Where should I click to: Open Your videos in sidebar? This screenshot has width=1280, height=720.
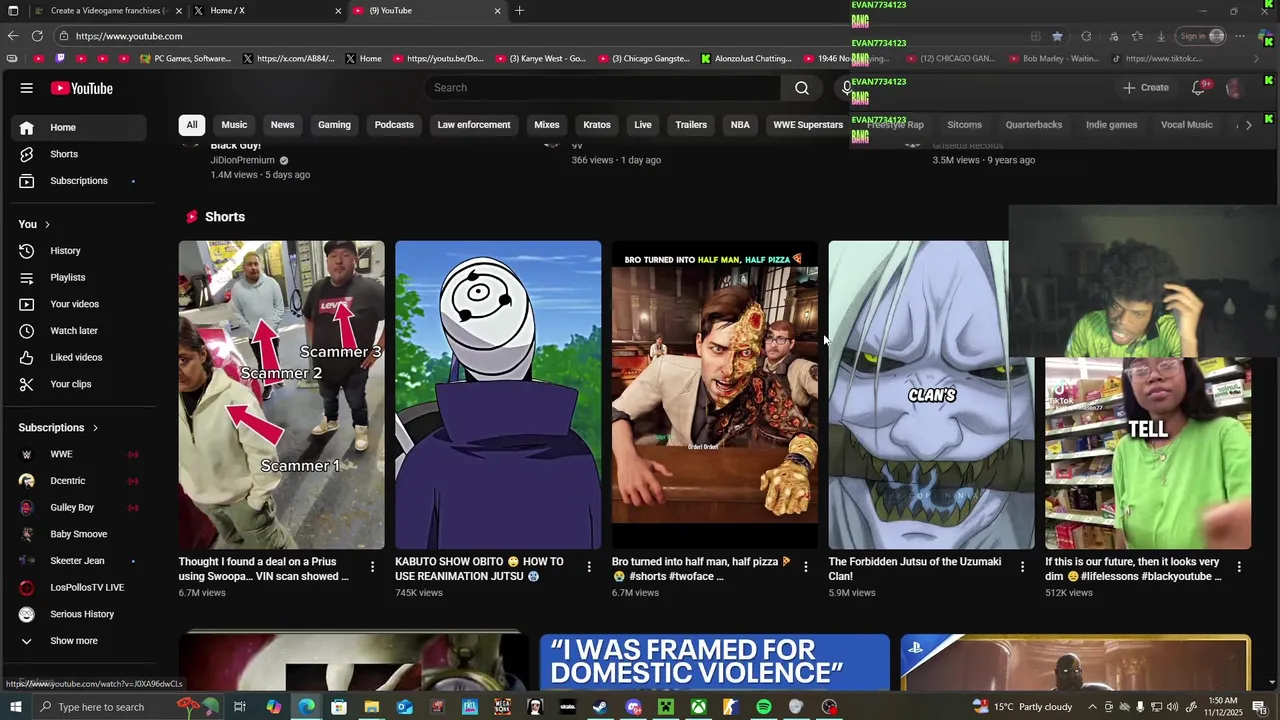pos(78,304)
